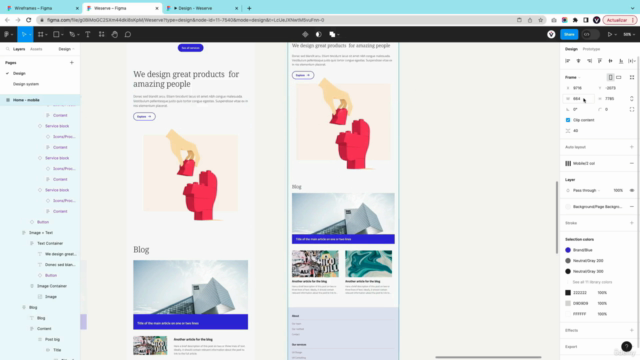Set frame to landscape orientation

coord(619,77)
